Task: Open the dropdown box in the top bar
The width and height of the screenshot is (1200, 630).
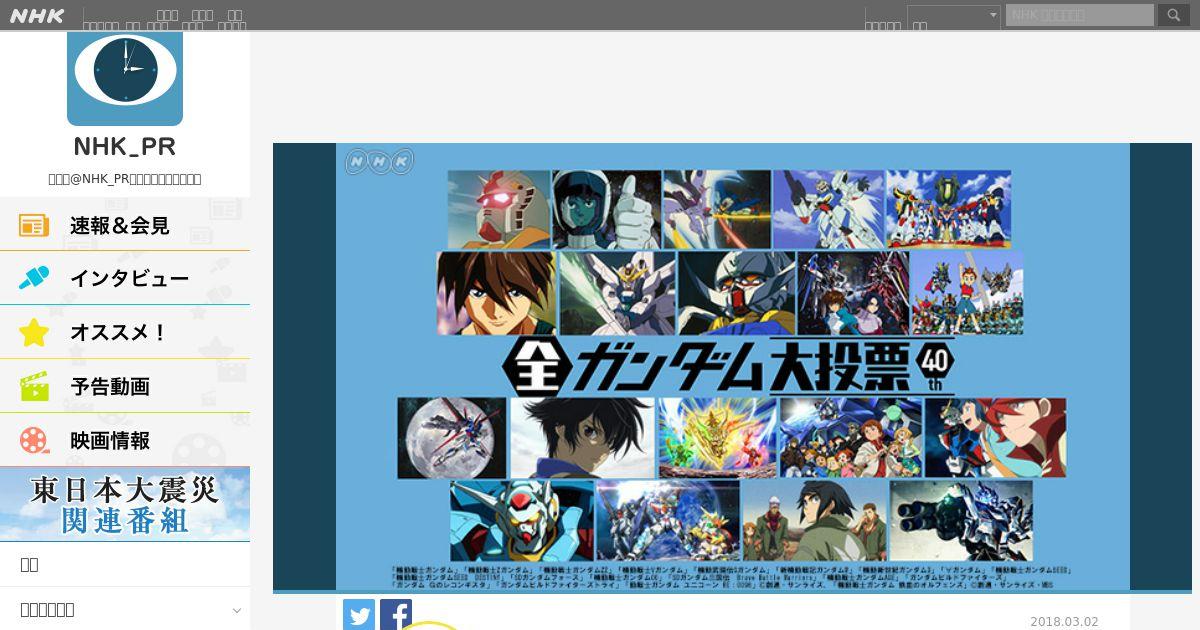Action: 954,16
